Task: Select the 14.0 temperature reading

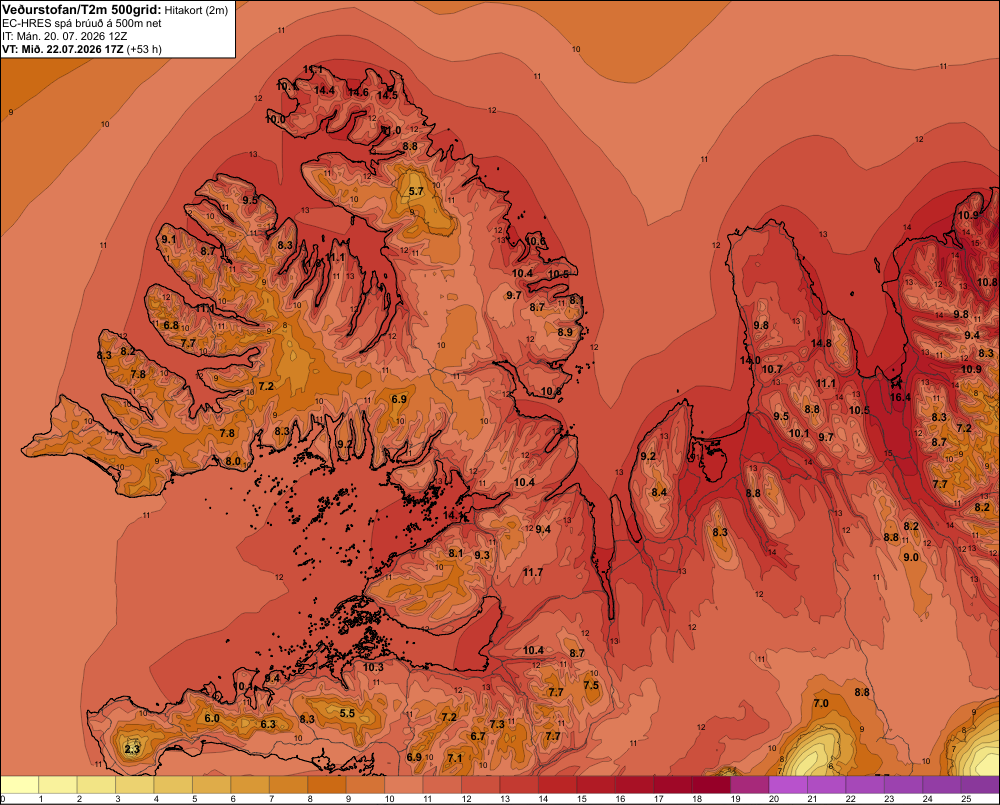Action: click(750, 360)
